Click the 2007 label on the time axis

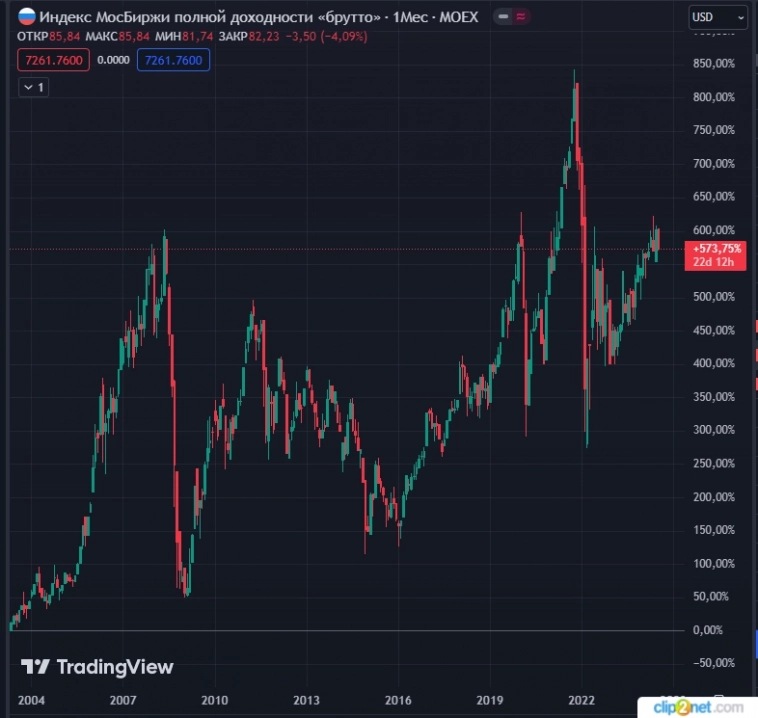pos(123,700)
